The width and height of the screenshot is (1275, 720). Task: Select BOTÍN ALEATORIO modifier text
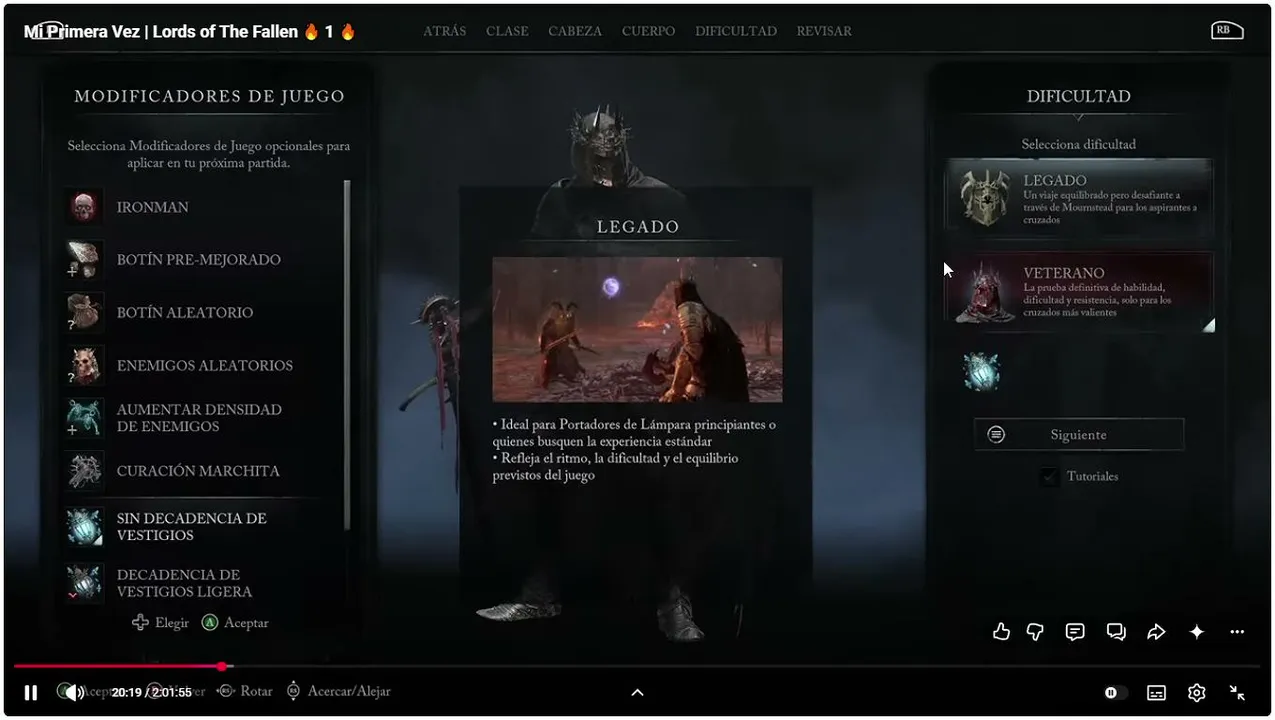click(x=185, y=313)
